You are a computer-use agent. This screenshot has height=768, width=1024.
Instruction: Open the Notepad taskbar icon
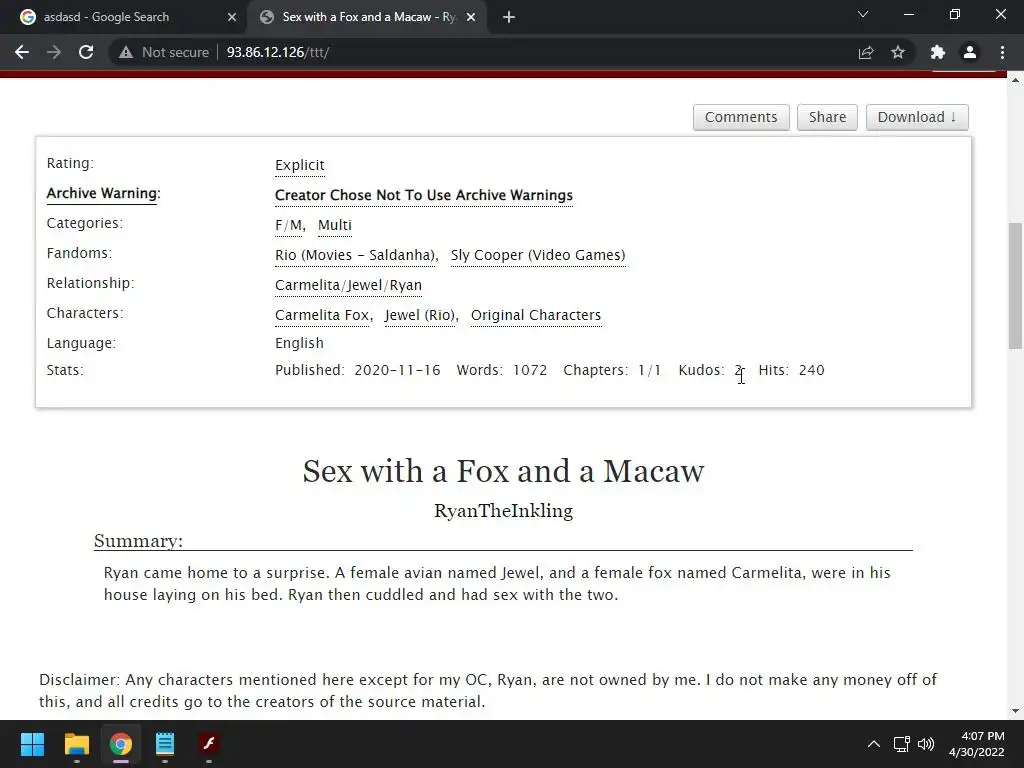165,744
